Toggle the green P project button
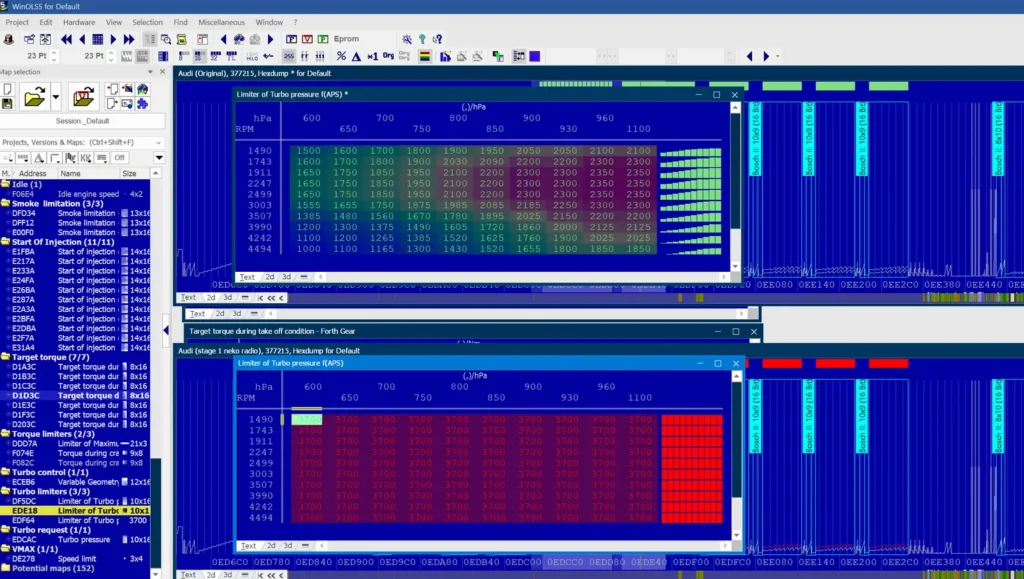1024x579 pixels. pos(323,39)
